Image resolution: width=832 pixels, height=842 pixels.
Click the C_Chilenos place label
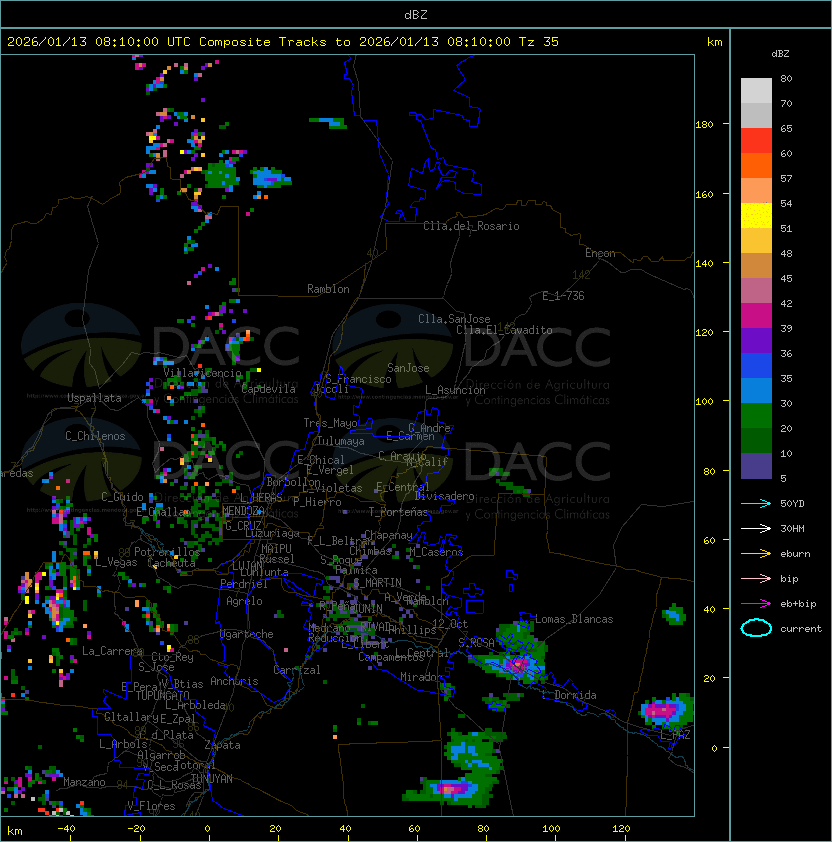[95, 436]
